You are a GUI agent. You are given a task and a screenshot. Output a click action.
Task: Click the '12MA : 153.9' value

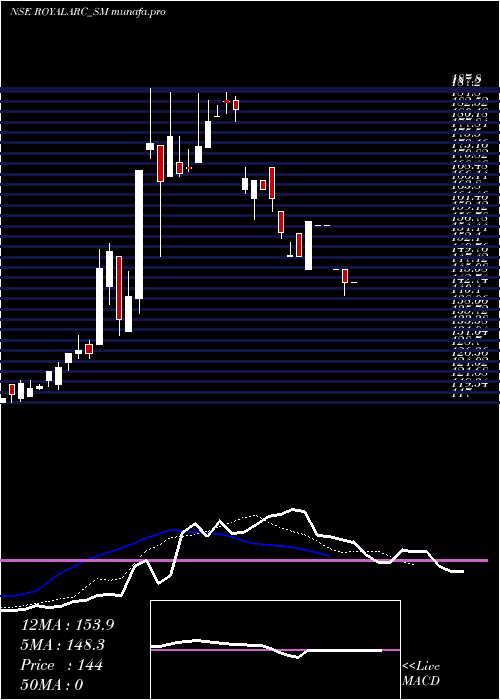pyautogui.click(x=67, y=625)
